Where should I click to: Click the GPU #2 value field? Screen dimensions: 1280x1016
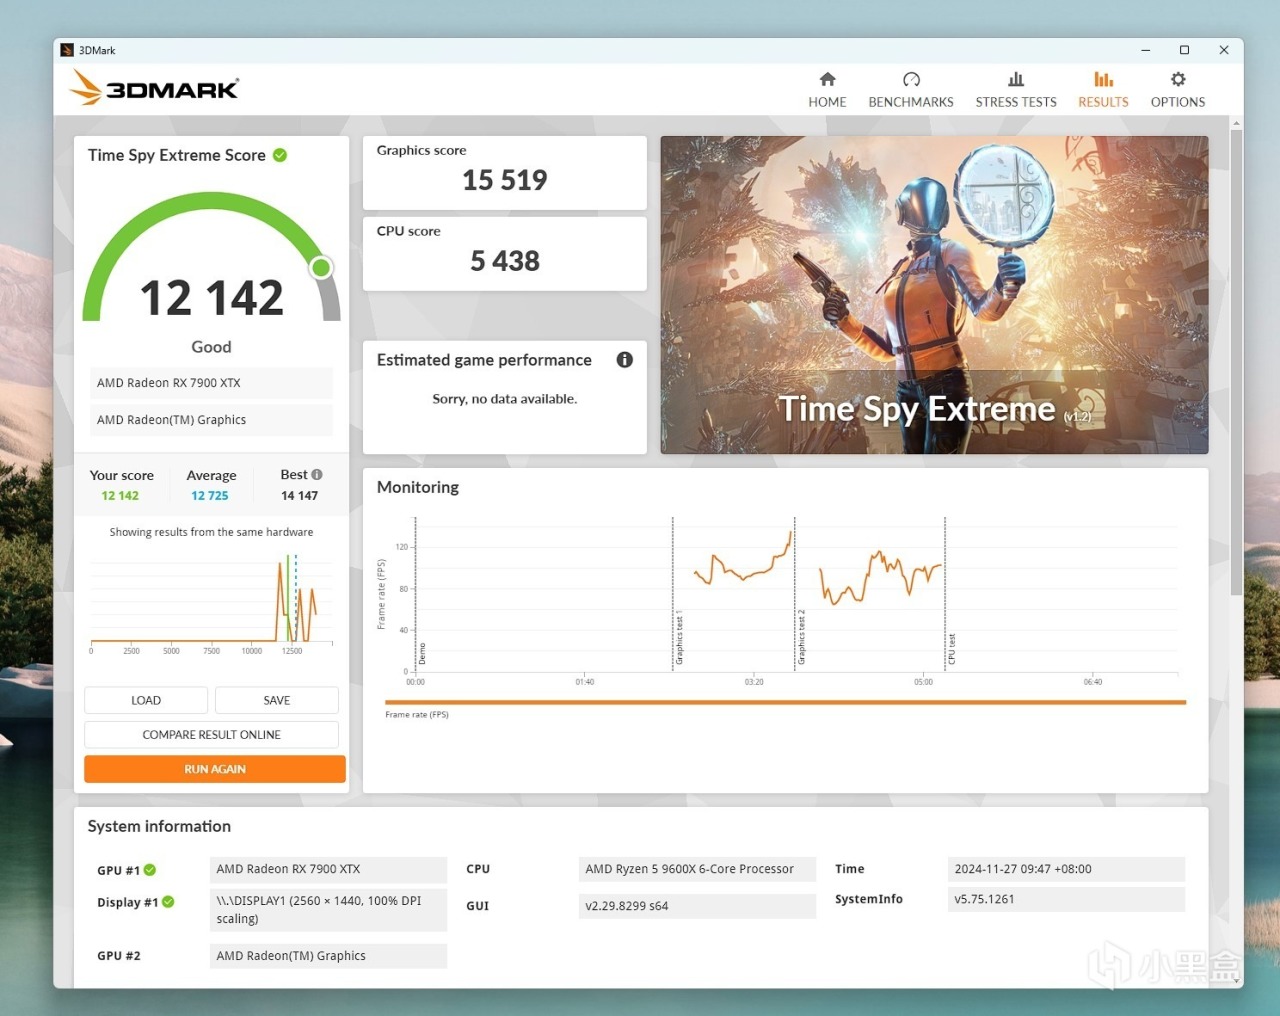pyautogui.click(x=328, y=956)
